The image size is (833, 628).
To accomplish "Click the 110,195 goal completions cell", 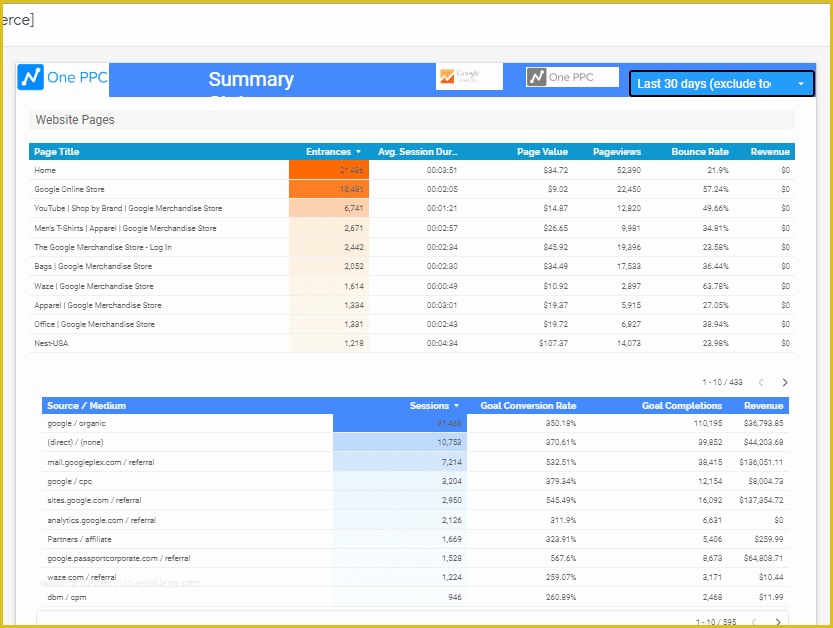I will pyautogui.click(x=708, y=423).
